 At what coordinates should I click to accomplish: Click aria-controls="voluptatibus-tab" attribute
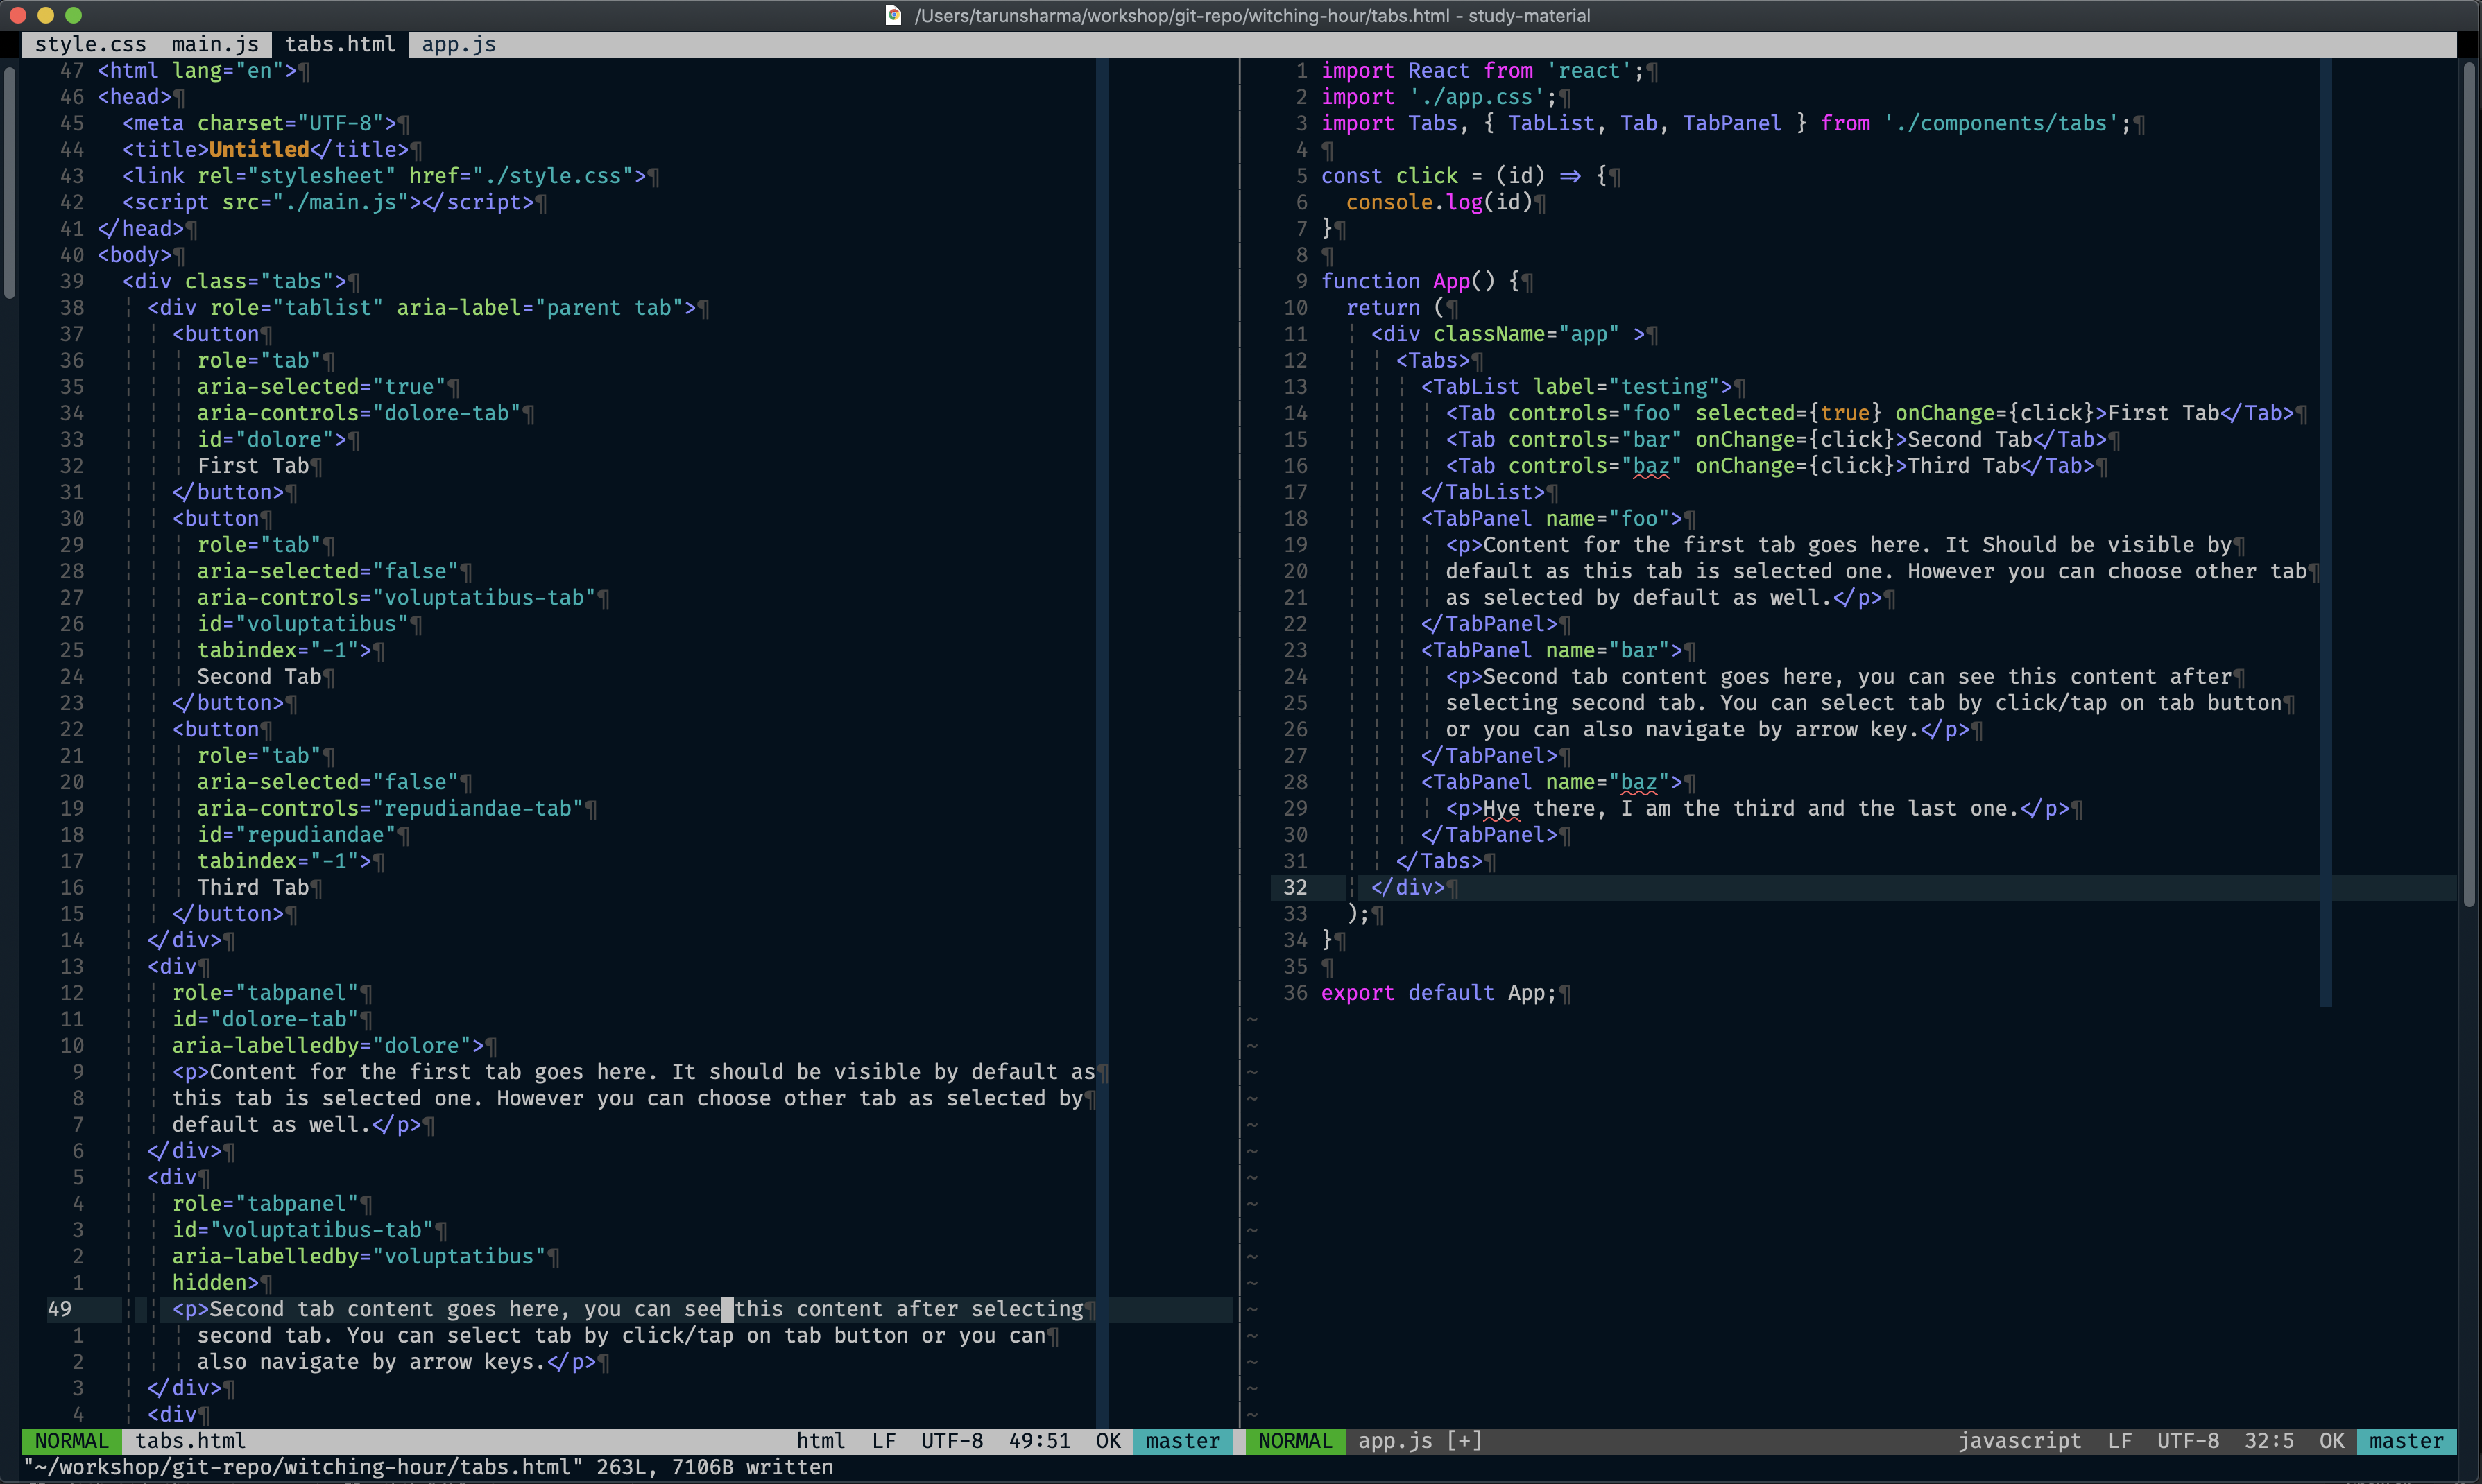point(396,598)
